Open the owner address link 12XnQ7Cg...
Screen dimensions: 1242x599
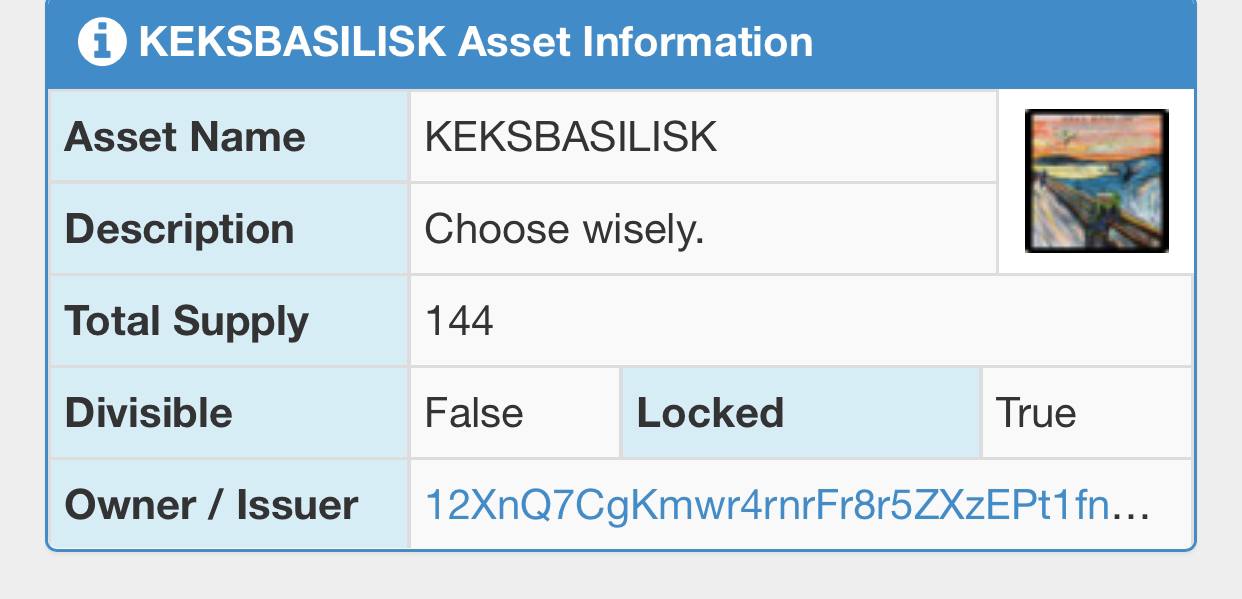[768, 505]
